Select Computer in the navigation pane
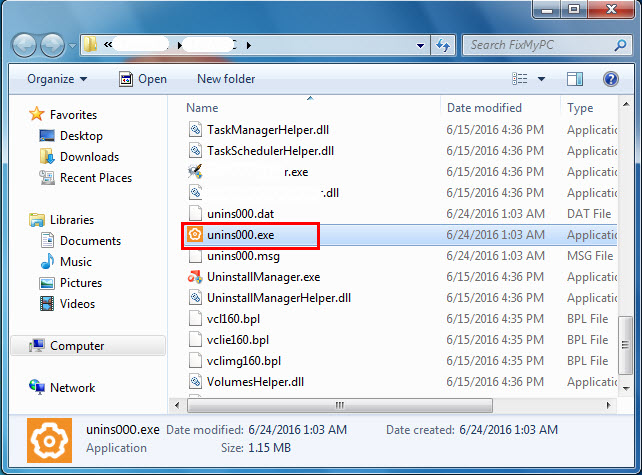 77,346
